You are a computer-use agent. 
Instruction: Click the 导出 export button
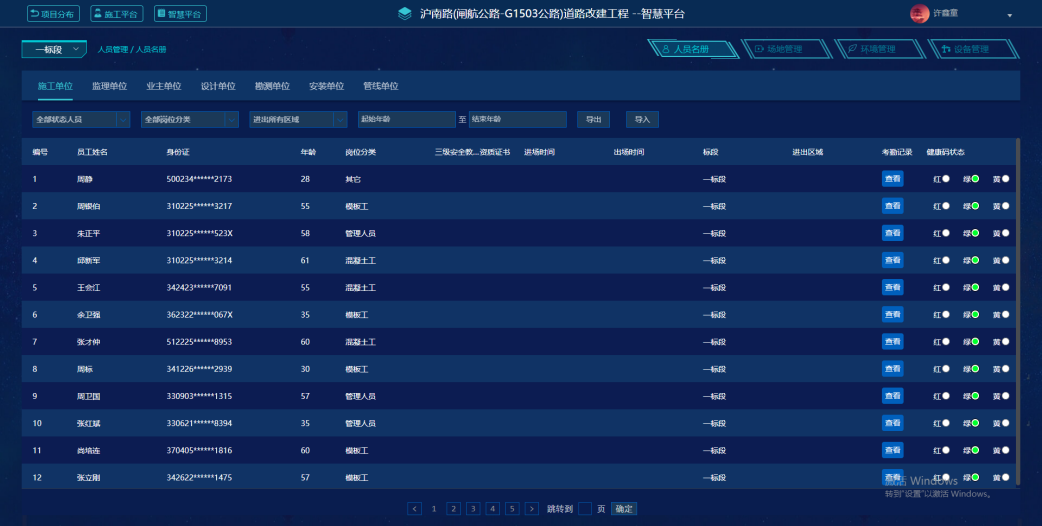click(593, 120)
